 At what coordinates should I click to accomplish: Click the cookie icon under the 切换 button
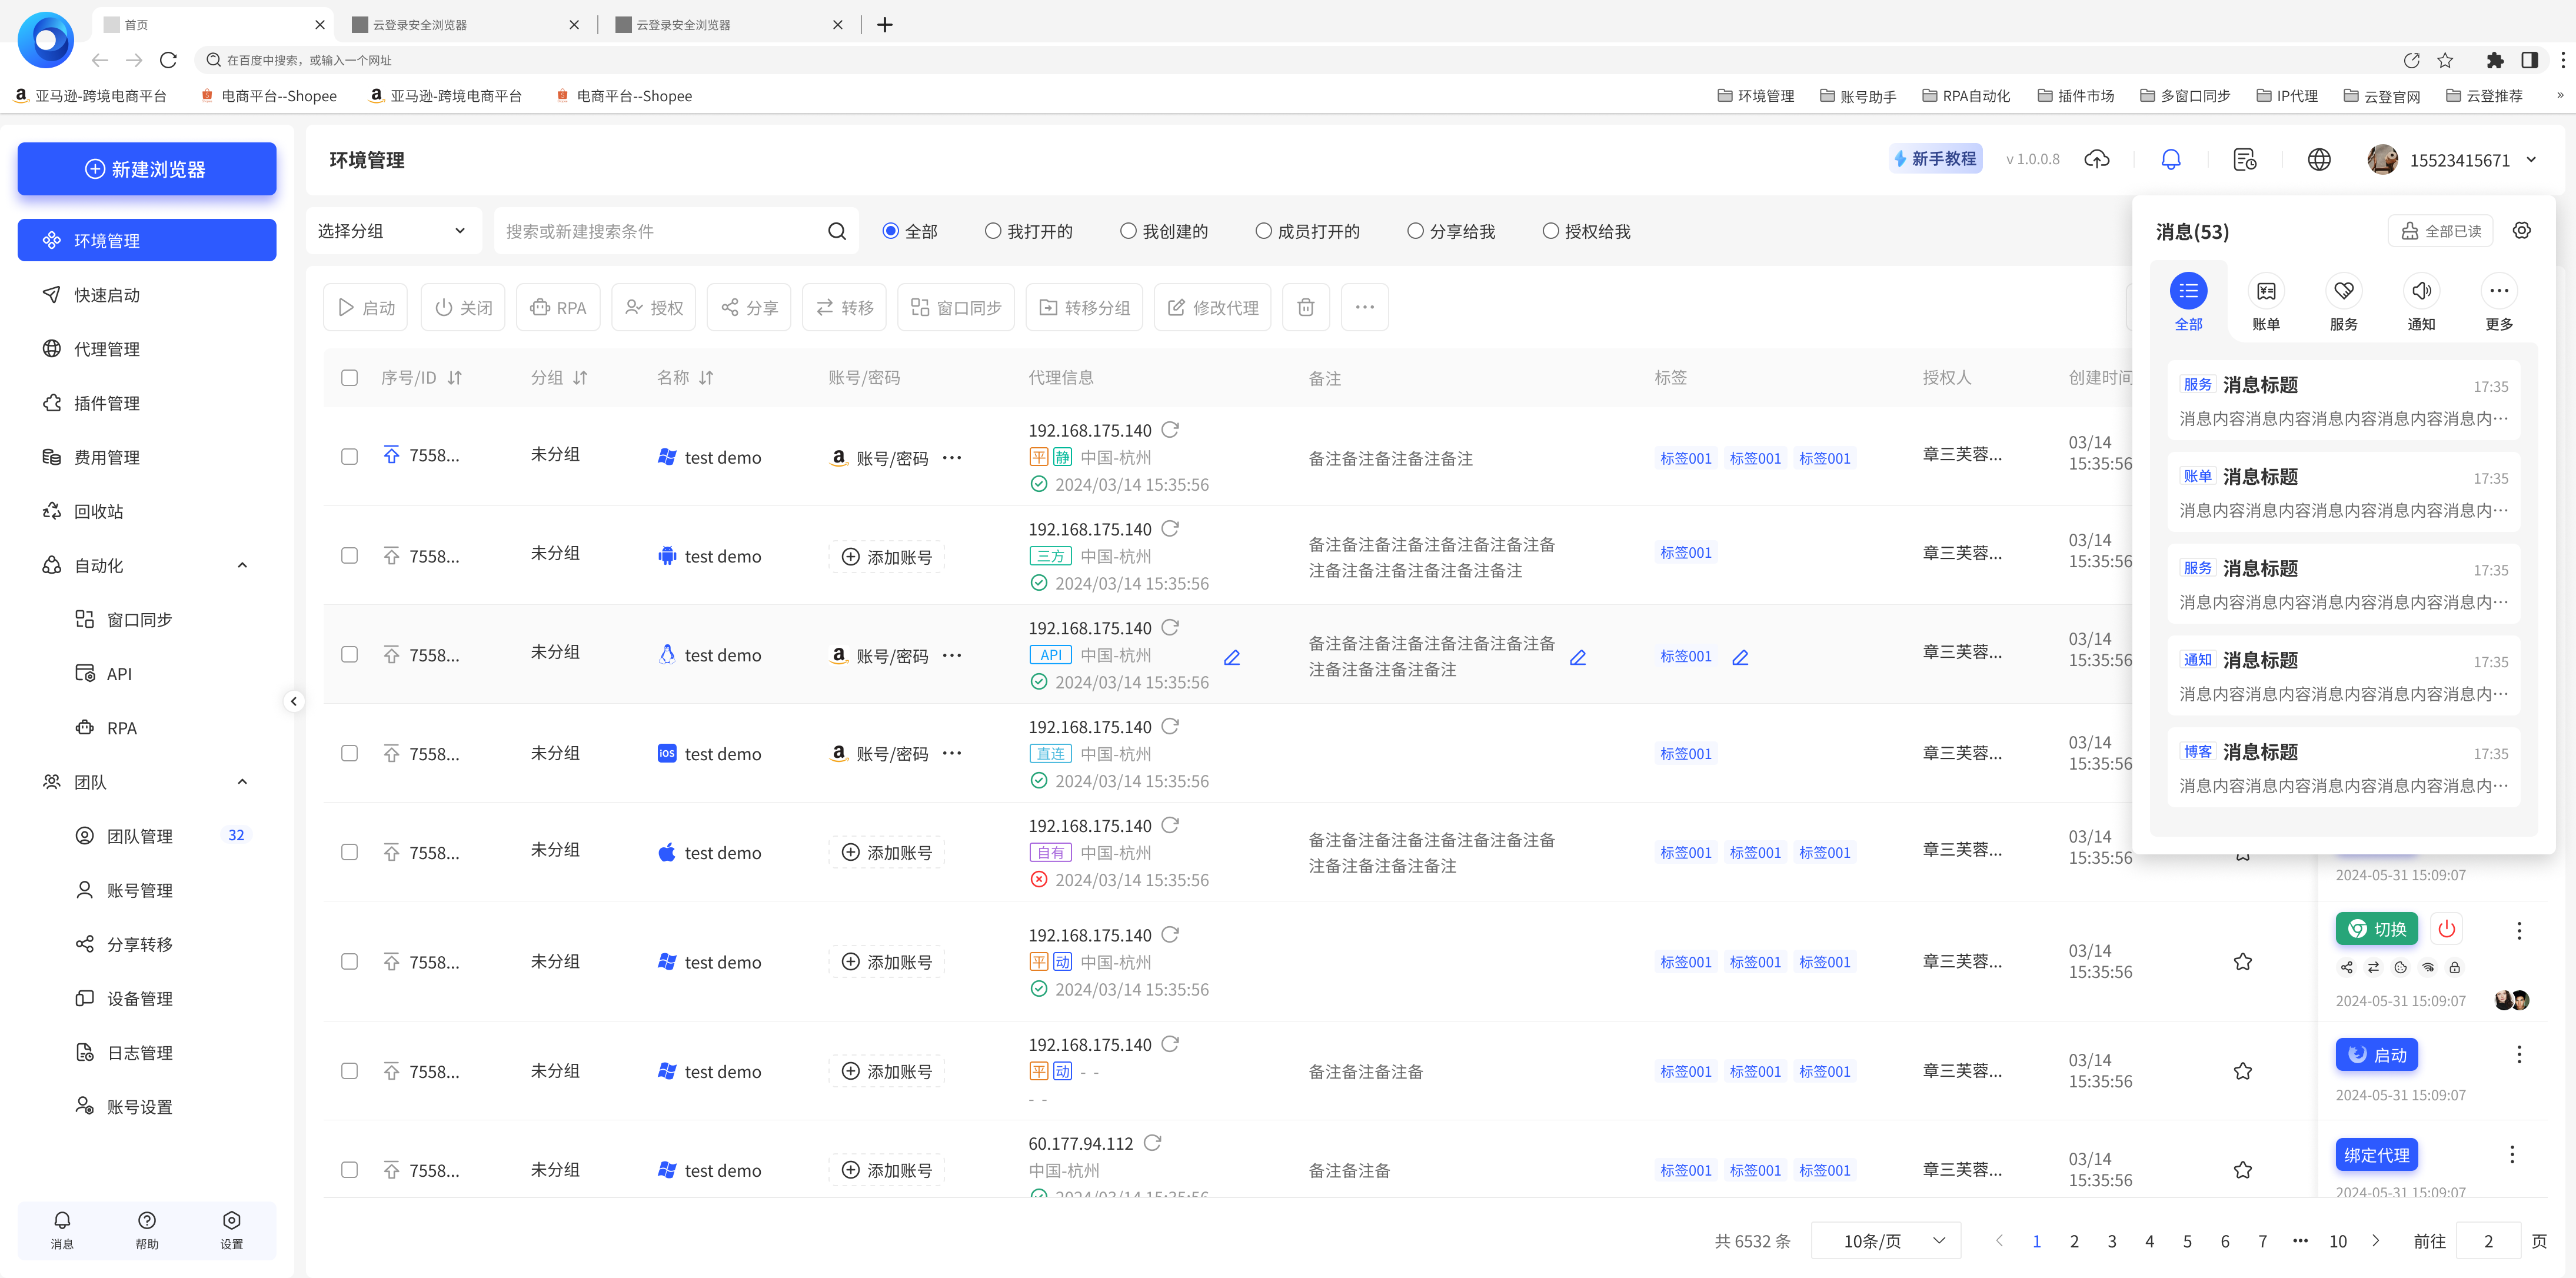(x=2400, y=967)
